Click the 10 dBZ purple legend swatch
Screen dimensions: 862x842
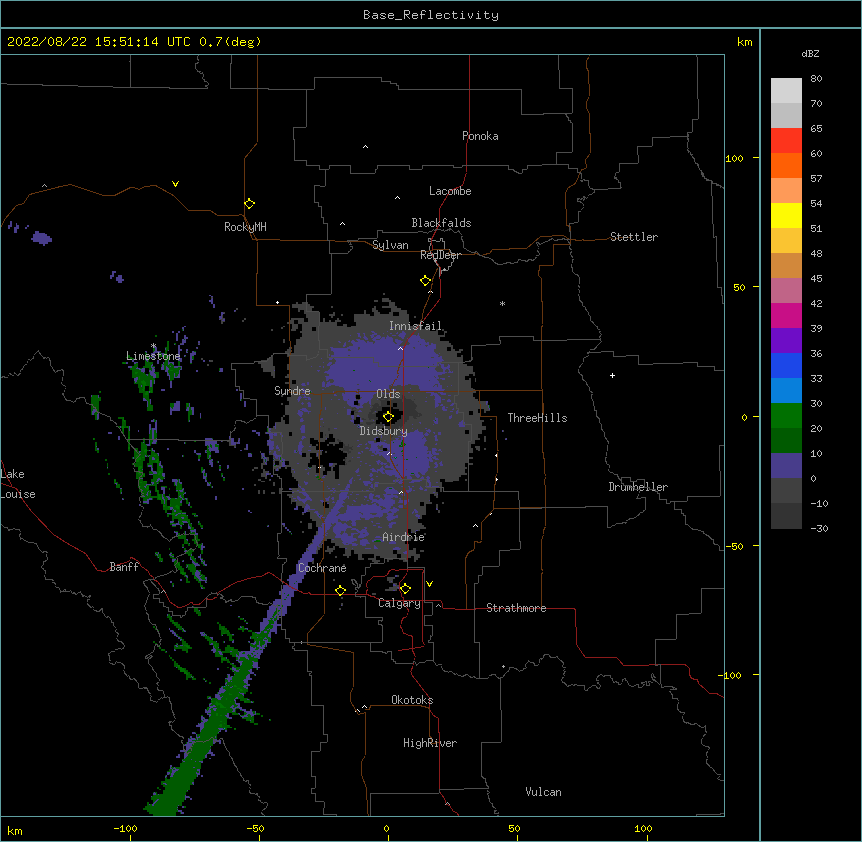tap(786, 466)
